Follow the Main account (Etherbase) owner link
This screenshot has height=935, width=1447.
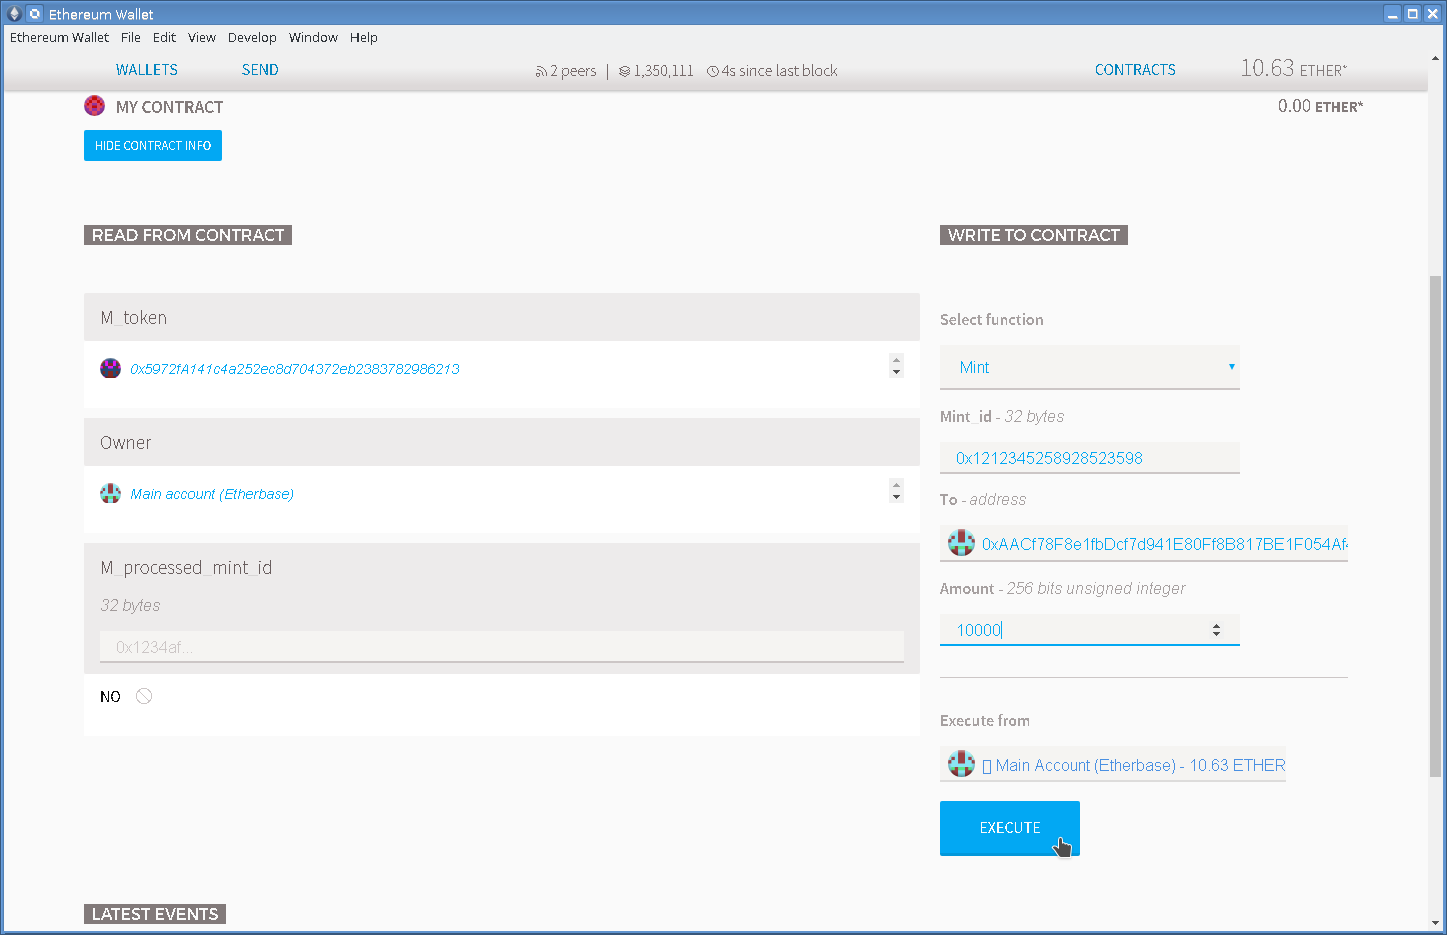coord(212,494)
